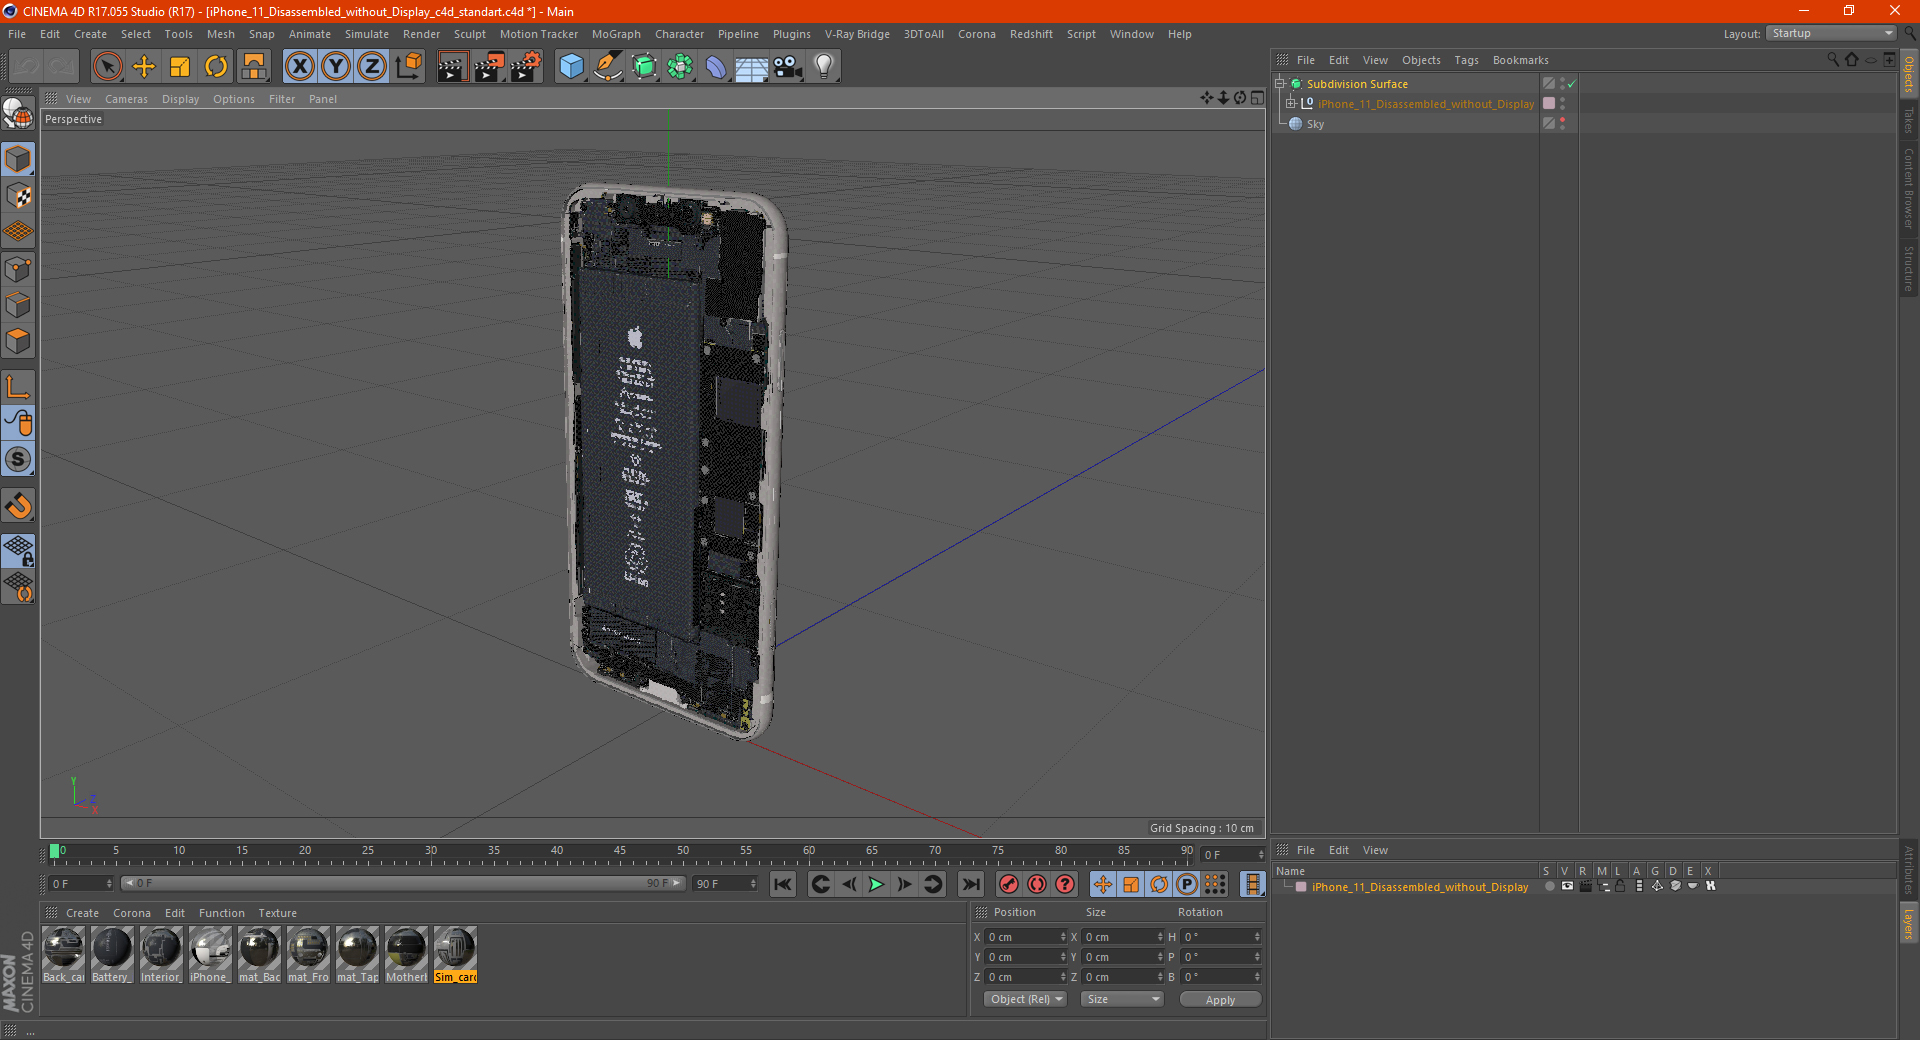Switch to Polygons mode
The image size is (1920, 1040).
point(18,341)
